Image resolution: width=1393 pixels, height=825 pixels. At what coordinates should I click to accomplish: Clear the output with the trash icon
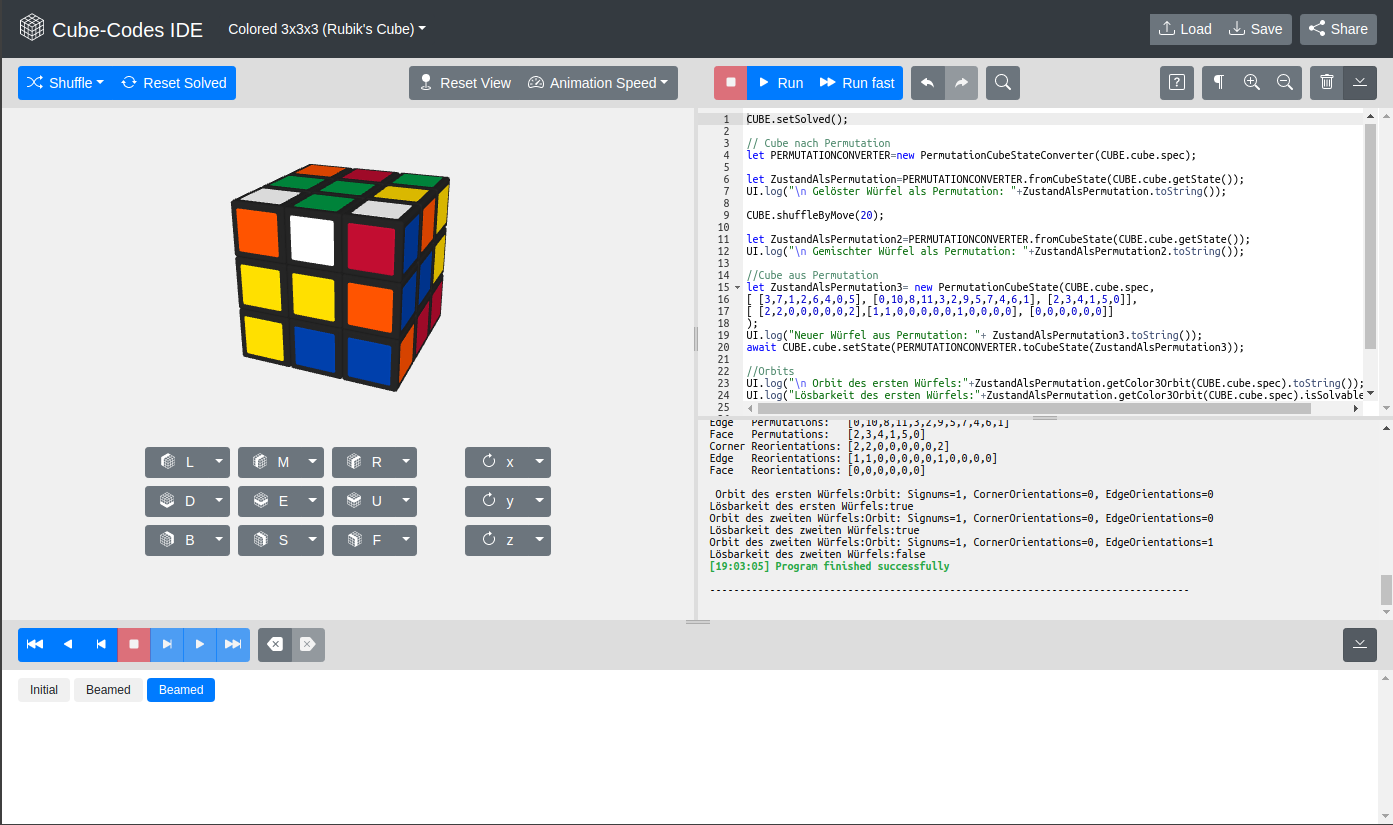[x=1326, y=83]
